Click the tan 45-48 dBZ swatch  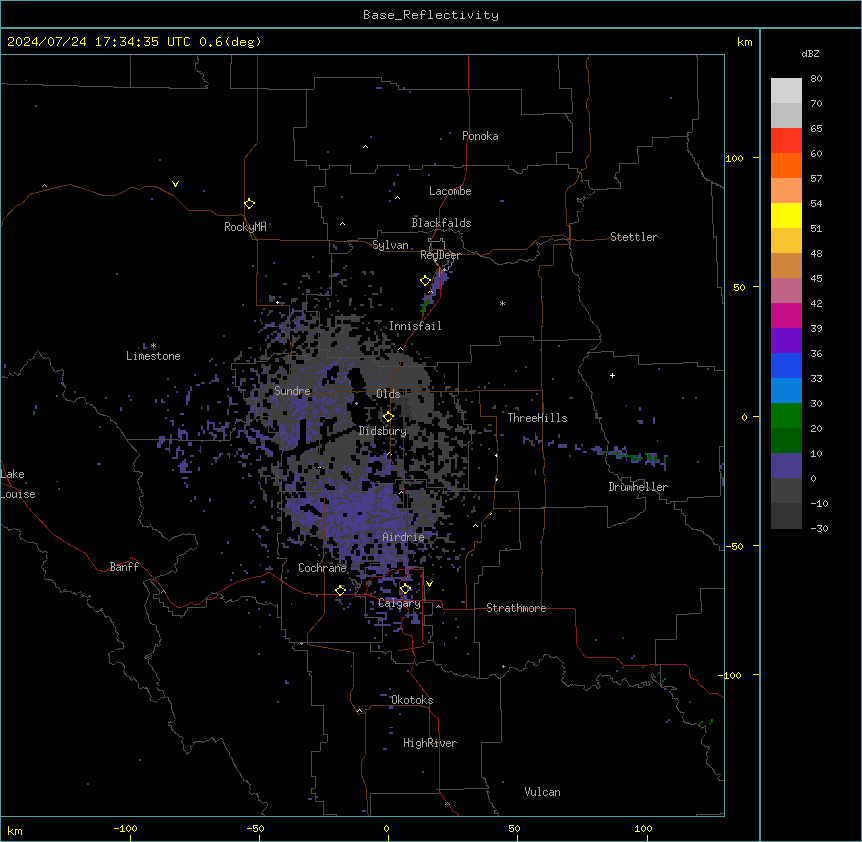coord(786,265)
